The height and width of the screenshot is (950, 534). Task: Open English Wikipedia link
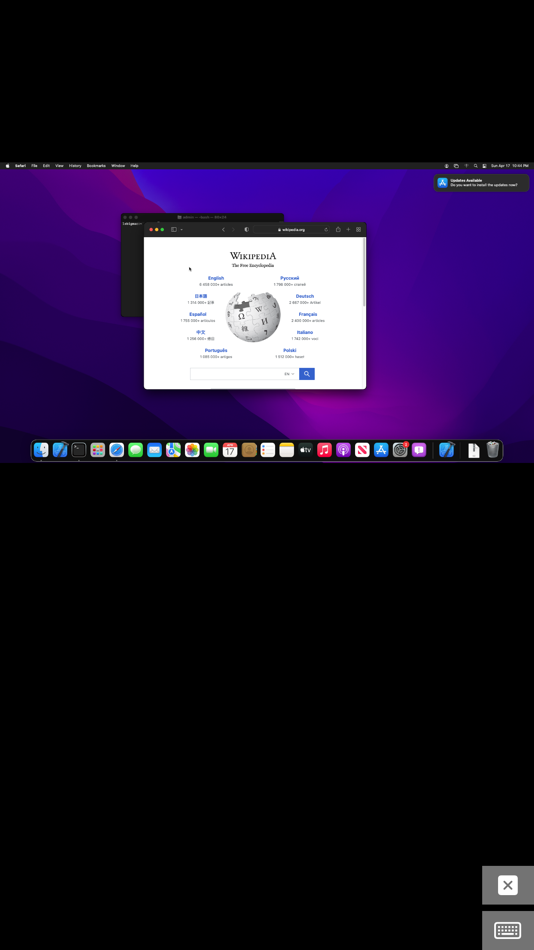click(x=216, y=278)
